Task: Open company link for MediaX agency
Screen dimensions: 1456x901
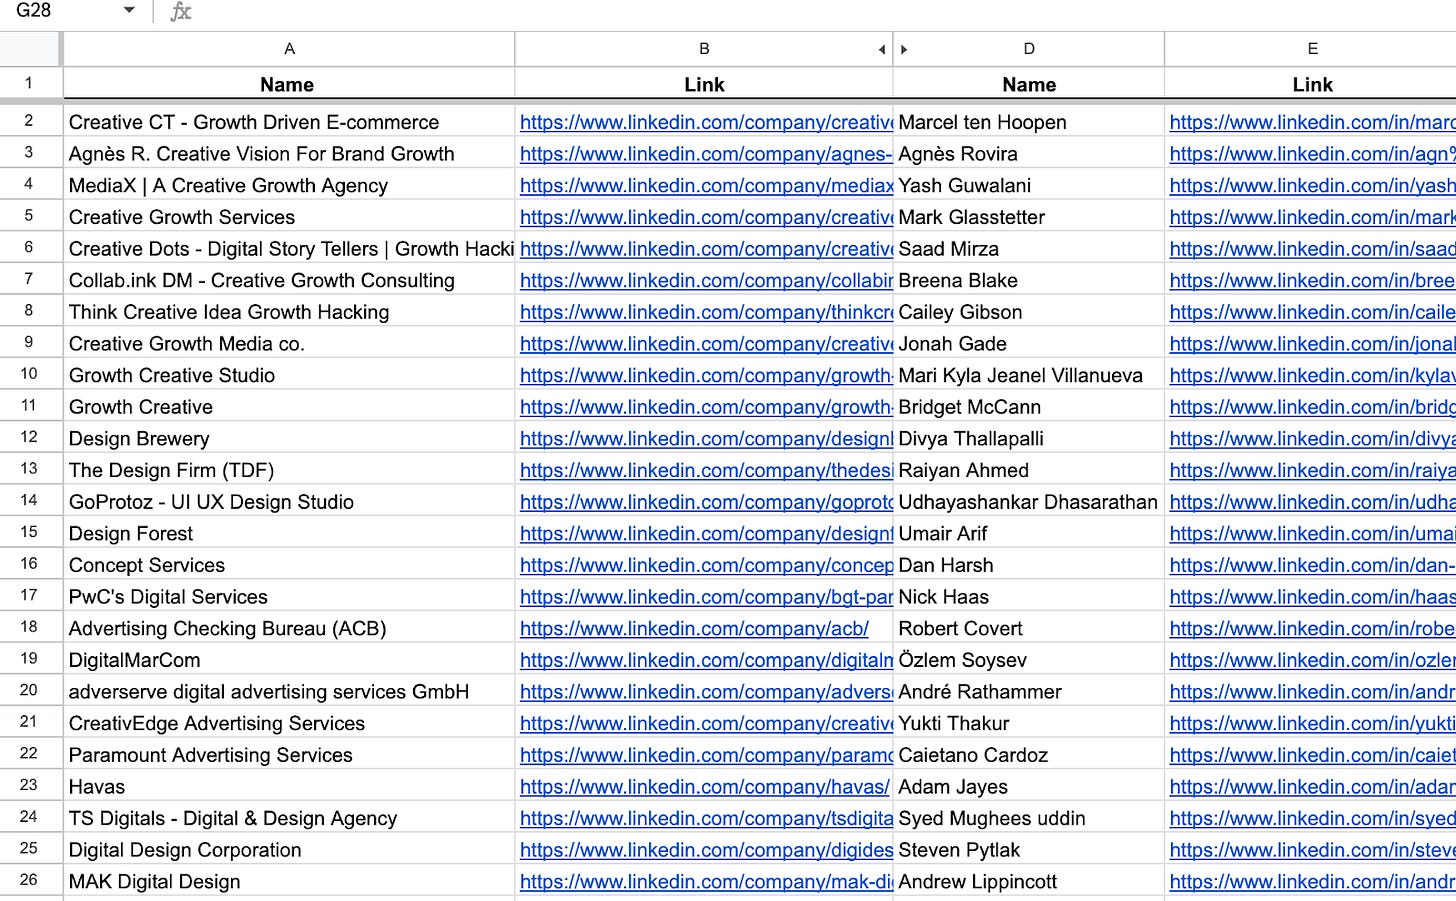Action: [706, 185]
